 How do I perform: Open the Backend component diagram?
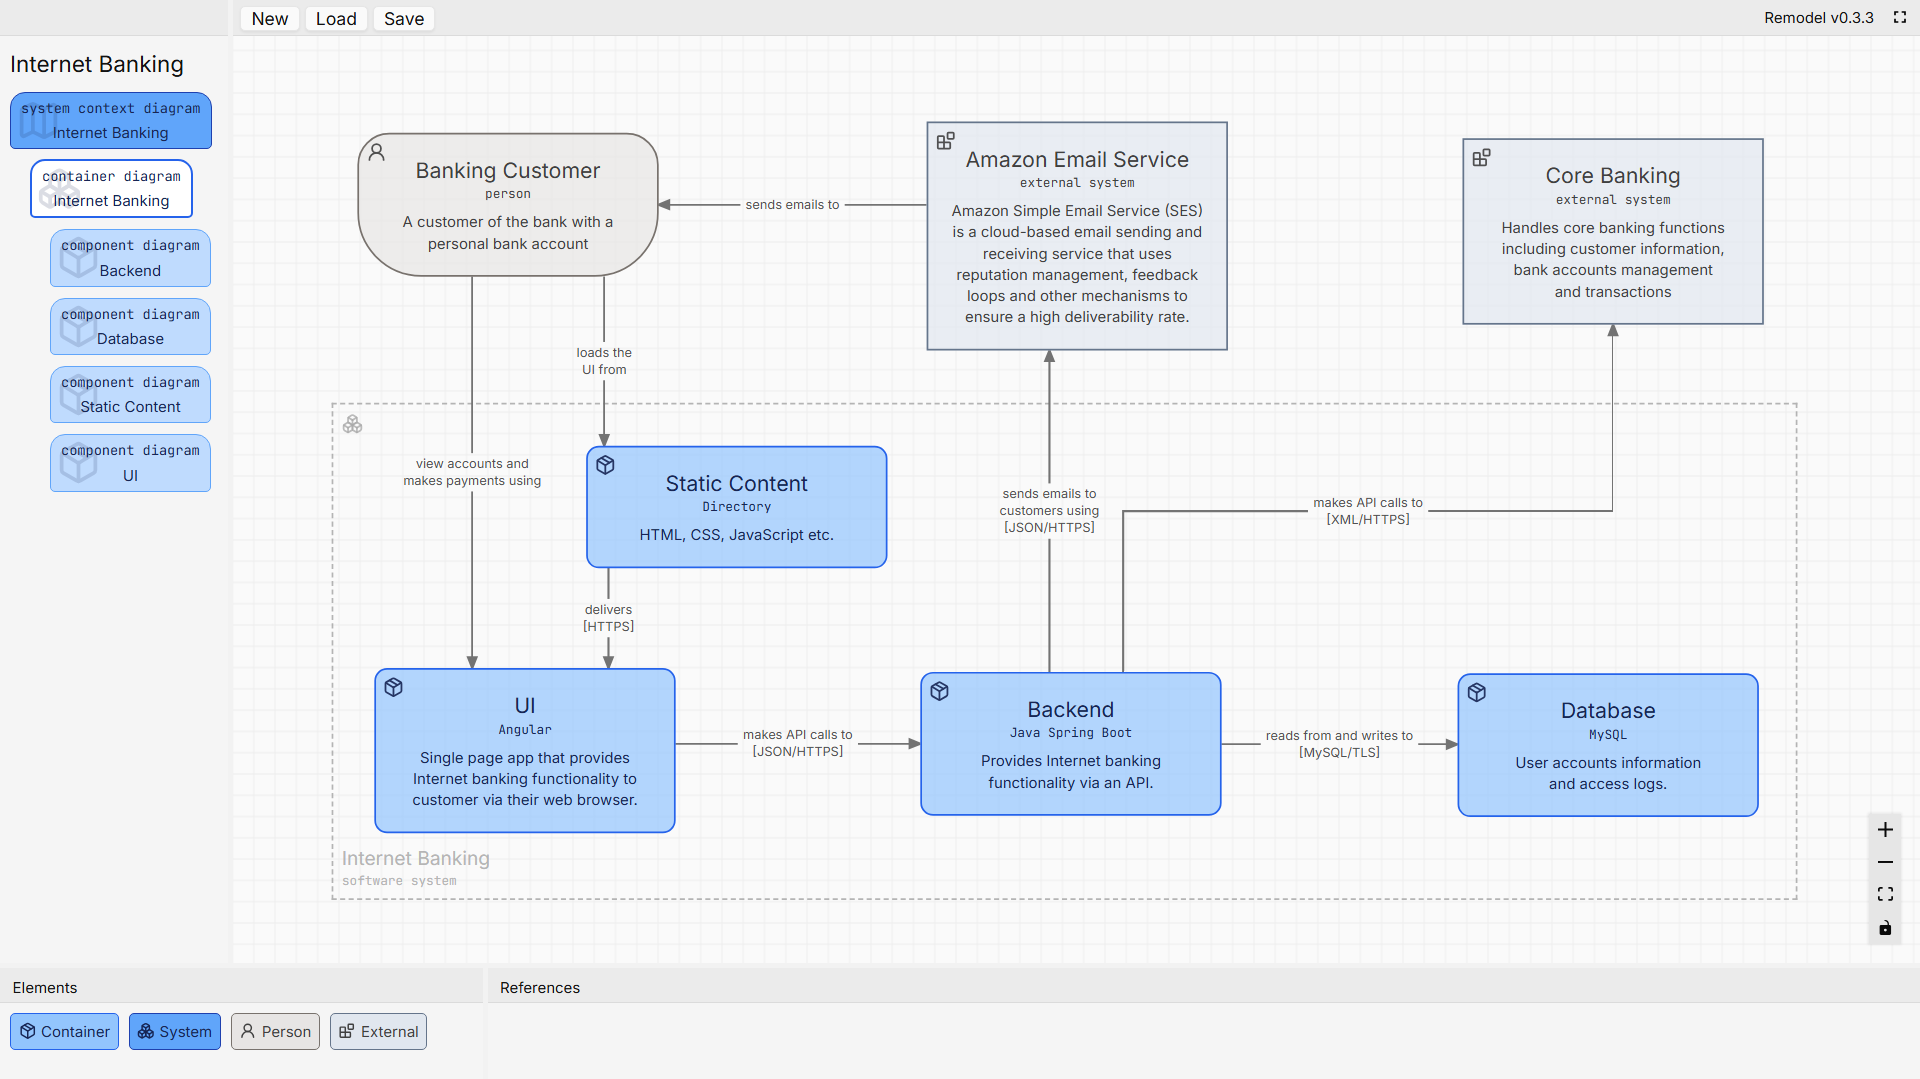tap(130, 258)
